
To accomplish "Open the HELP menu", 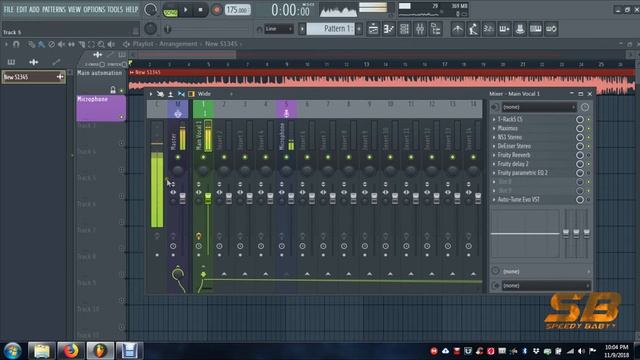I will [x=131, y=9].
